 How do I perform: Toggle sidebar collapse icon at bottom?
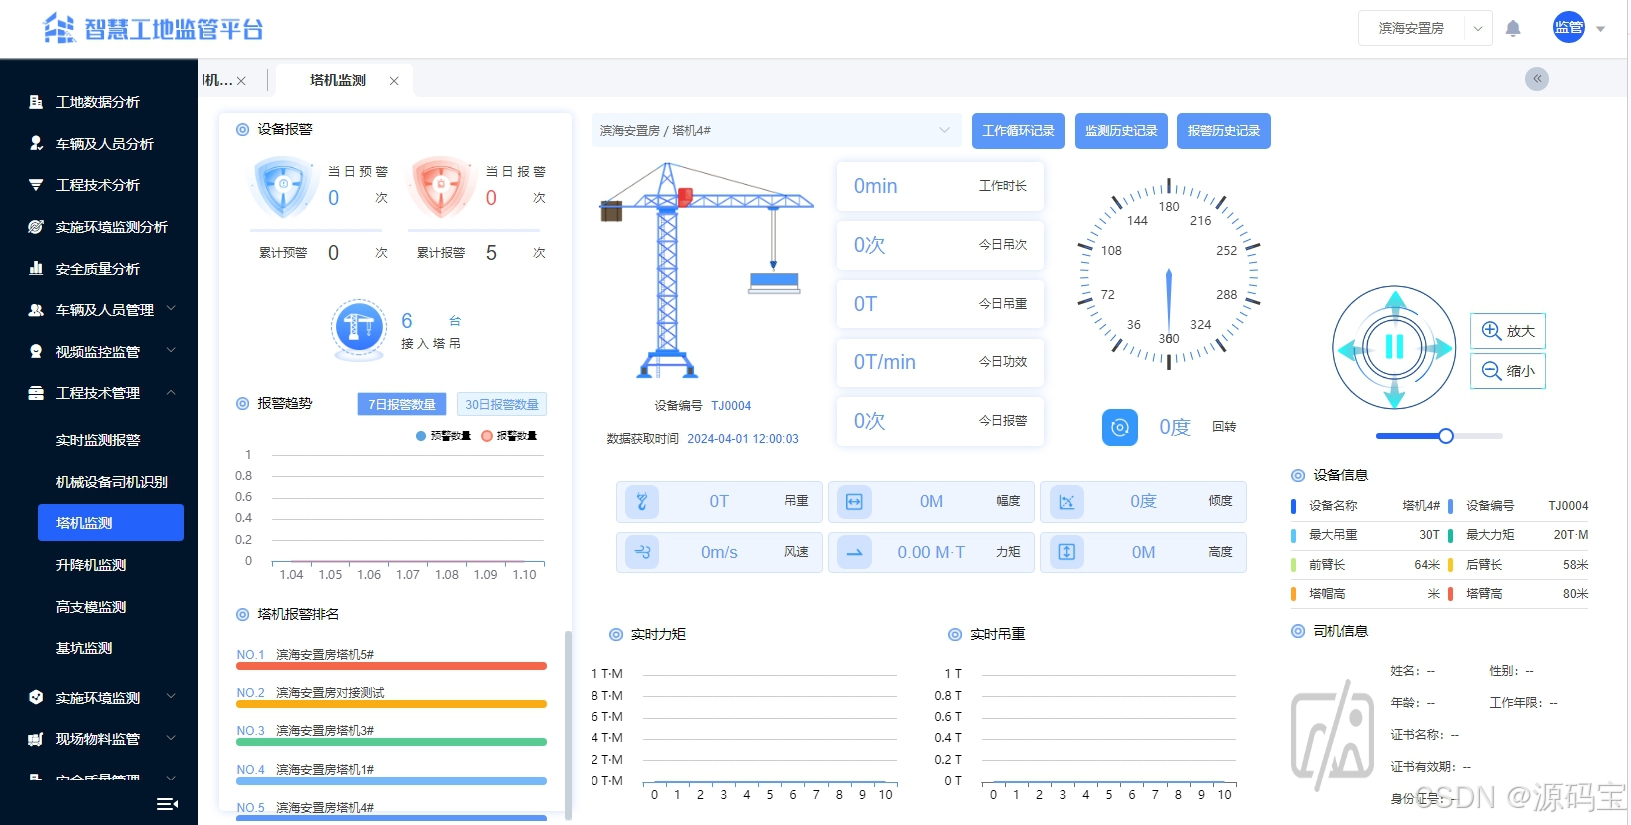click(x=167, y=803)
